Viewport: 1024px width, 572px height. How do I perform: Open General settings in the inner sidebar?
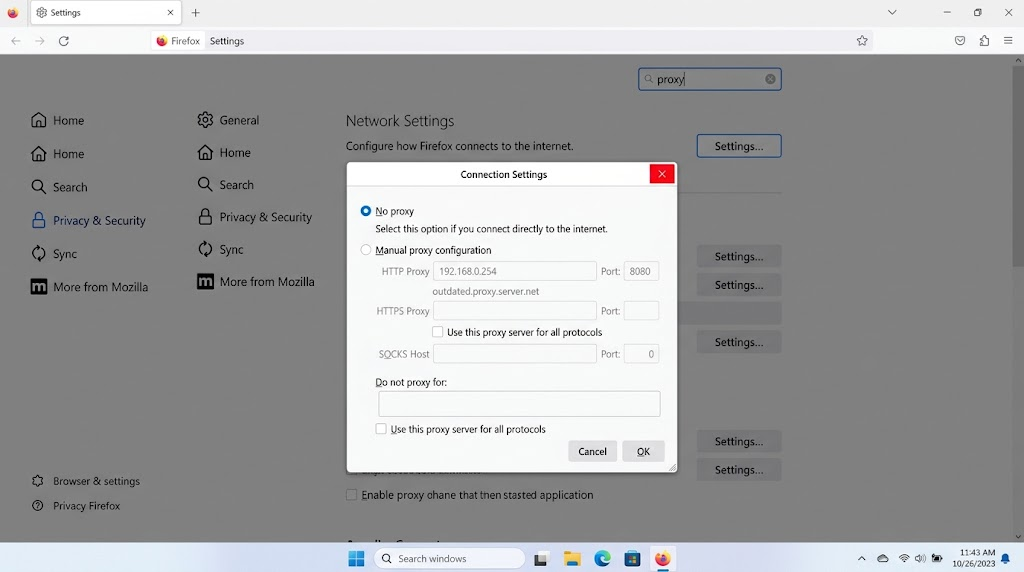tap(228, 120)
